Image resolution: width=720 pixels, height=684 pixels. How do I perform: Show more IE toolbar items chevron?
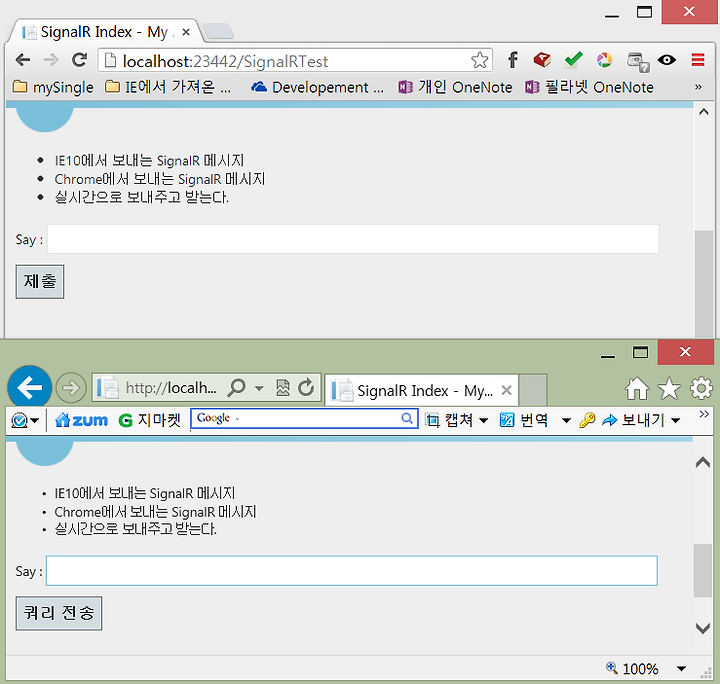click(x=704, y=414)
